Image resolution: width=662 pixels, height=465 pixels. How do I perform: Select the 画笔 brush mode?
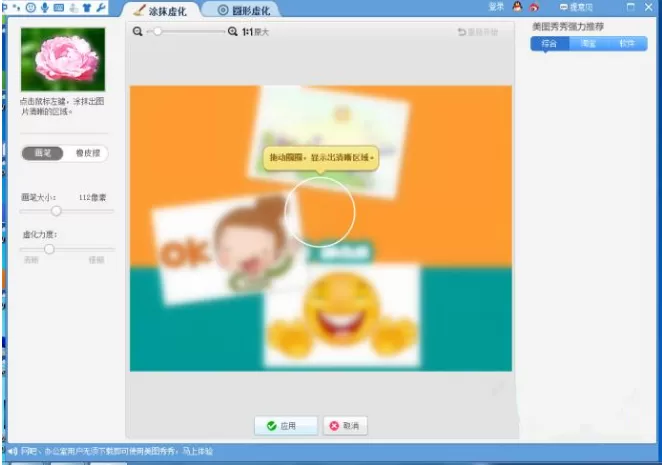[43, 153]
